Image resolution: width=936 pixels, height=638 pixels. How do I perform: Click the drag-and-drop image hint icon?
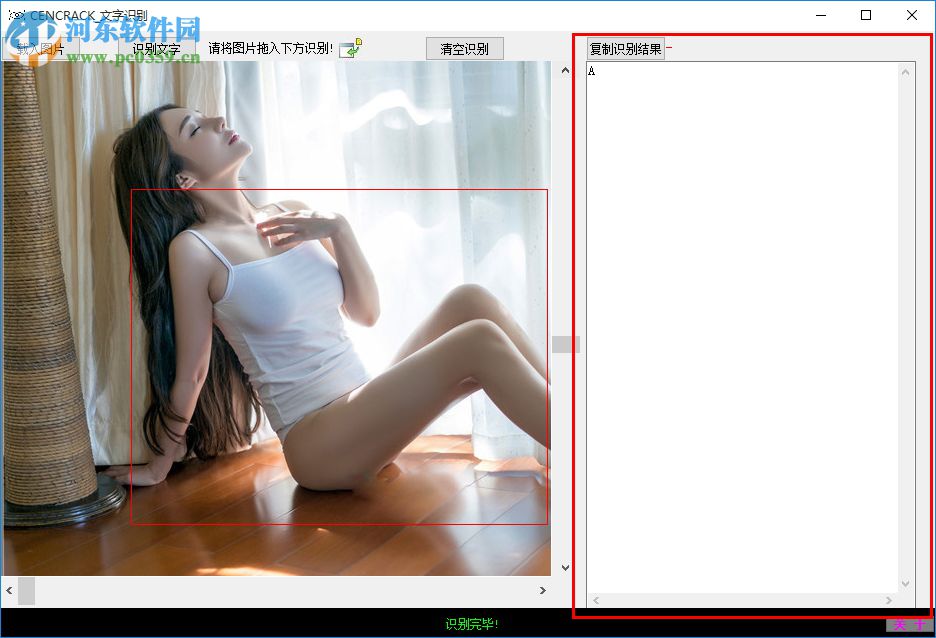pos(348,48)
